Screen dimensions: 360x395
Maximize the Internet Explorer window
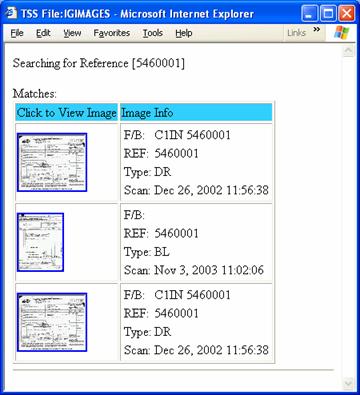(328, 14)
